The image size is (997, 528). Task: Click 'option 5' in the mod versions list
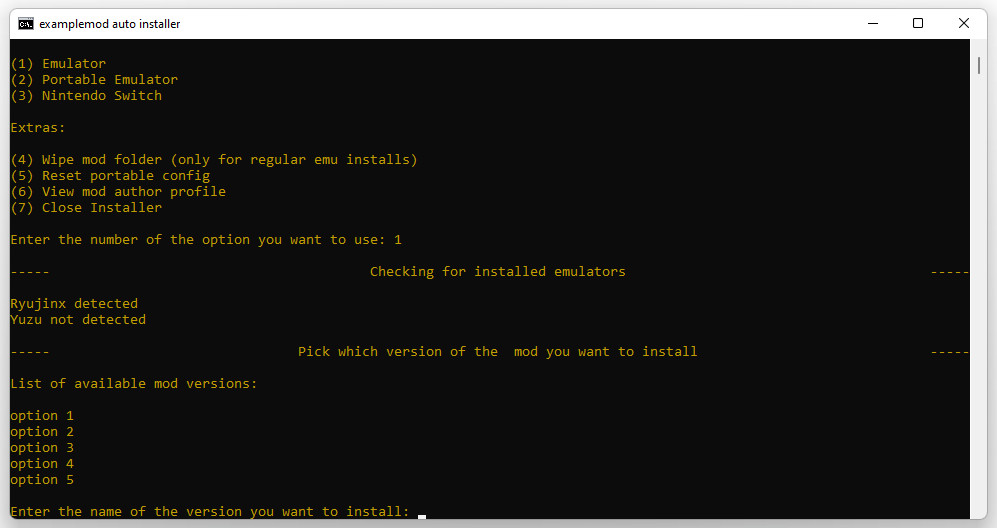[x=42, y=480]
